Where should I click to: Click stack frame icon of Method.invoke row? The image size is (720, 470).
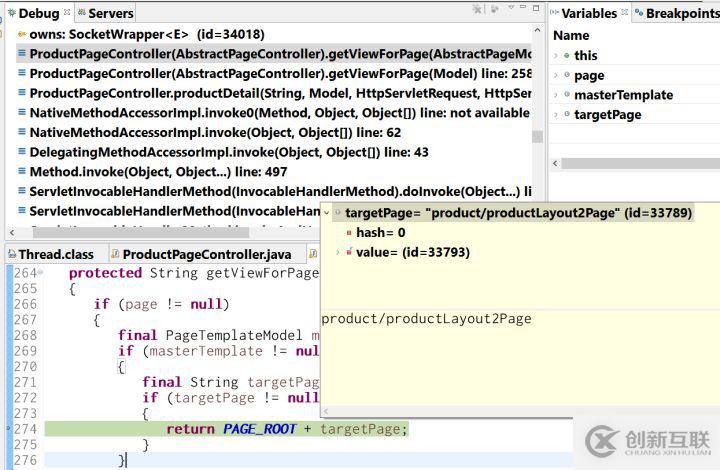point(22,171)
